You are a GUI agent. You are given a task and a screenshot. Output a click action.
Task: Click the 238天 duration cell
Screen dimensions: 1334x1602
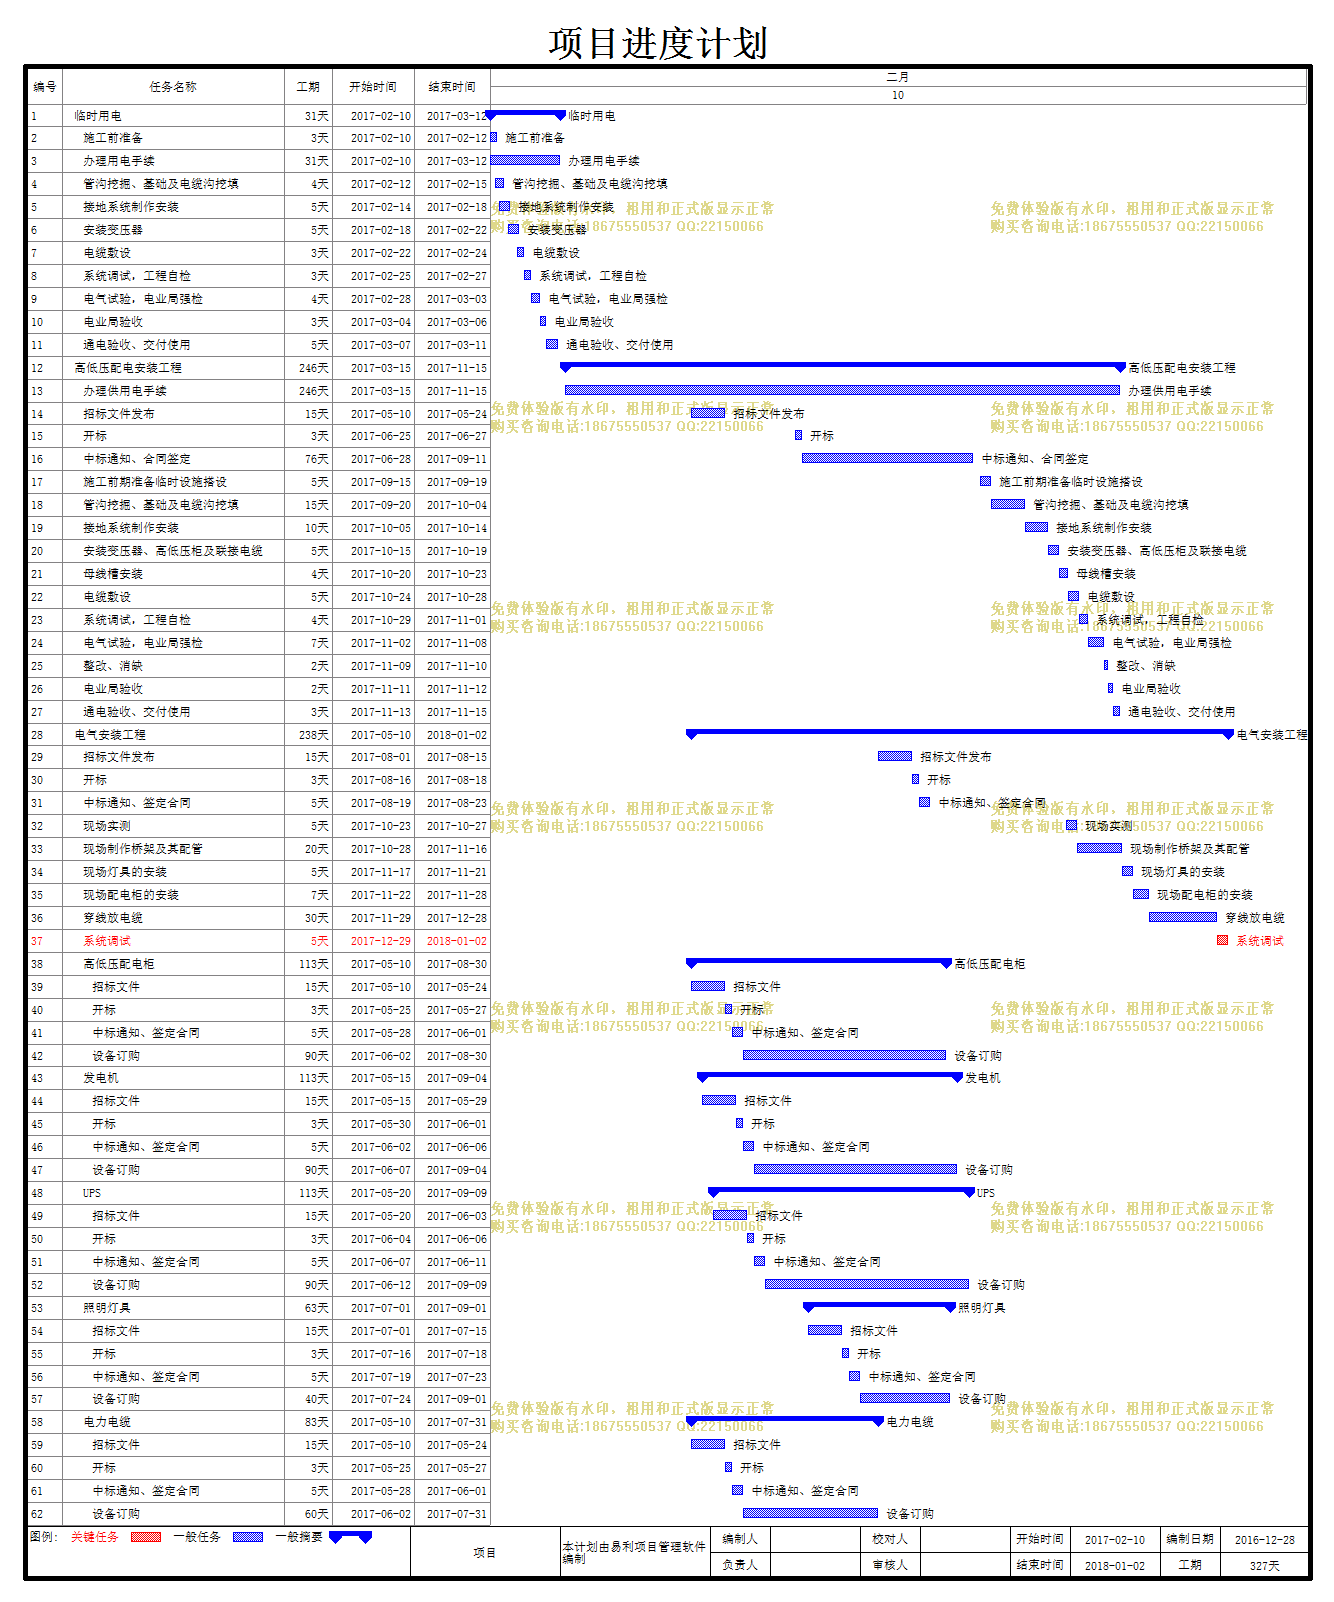tap(308, 735)
